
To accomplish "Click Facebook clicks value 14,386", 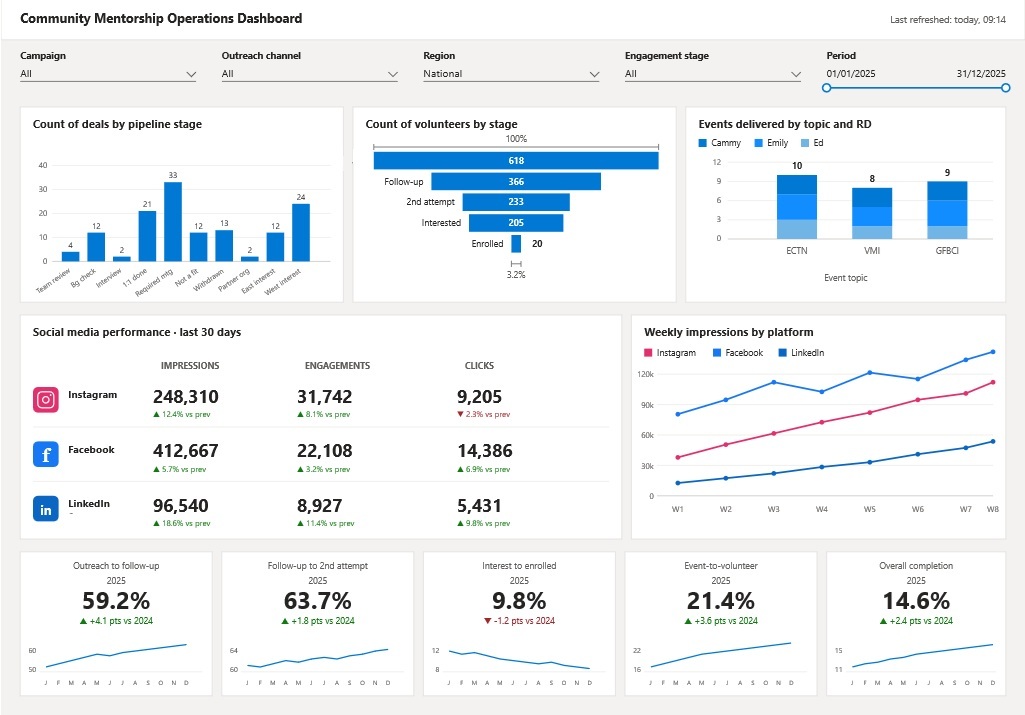I will click(484, 451).
